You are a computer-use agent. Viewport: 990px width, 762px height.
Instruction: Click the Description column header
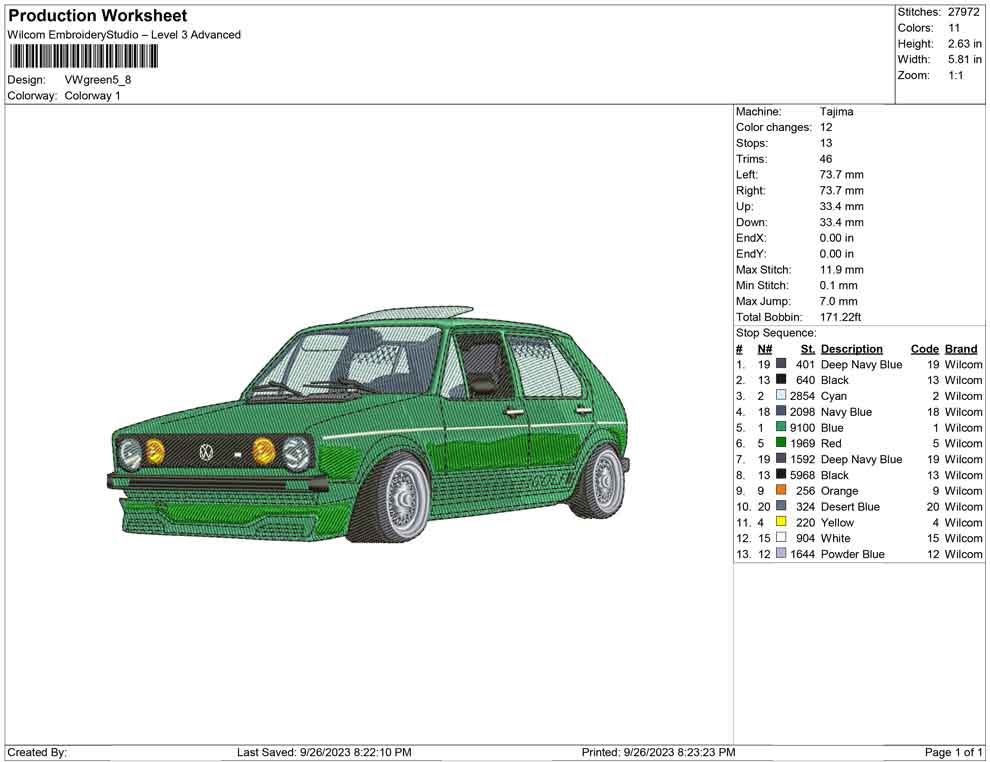(851, 349)
